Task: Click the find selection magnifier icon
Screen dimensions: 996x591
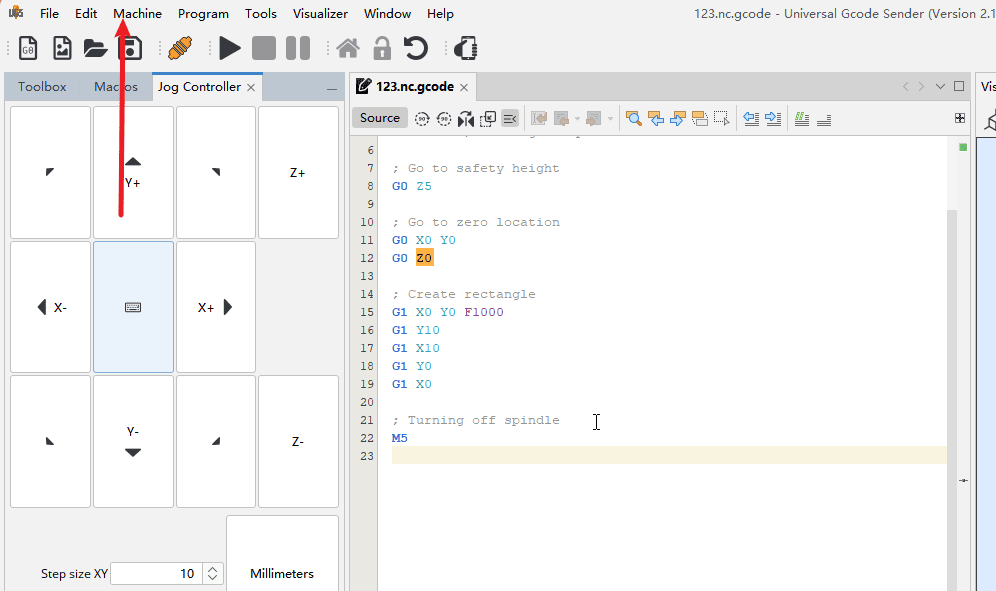Action: [x=633, y=119]
